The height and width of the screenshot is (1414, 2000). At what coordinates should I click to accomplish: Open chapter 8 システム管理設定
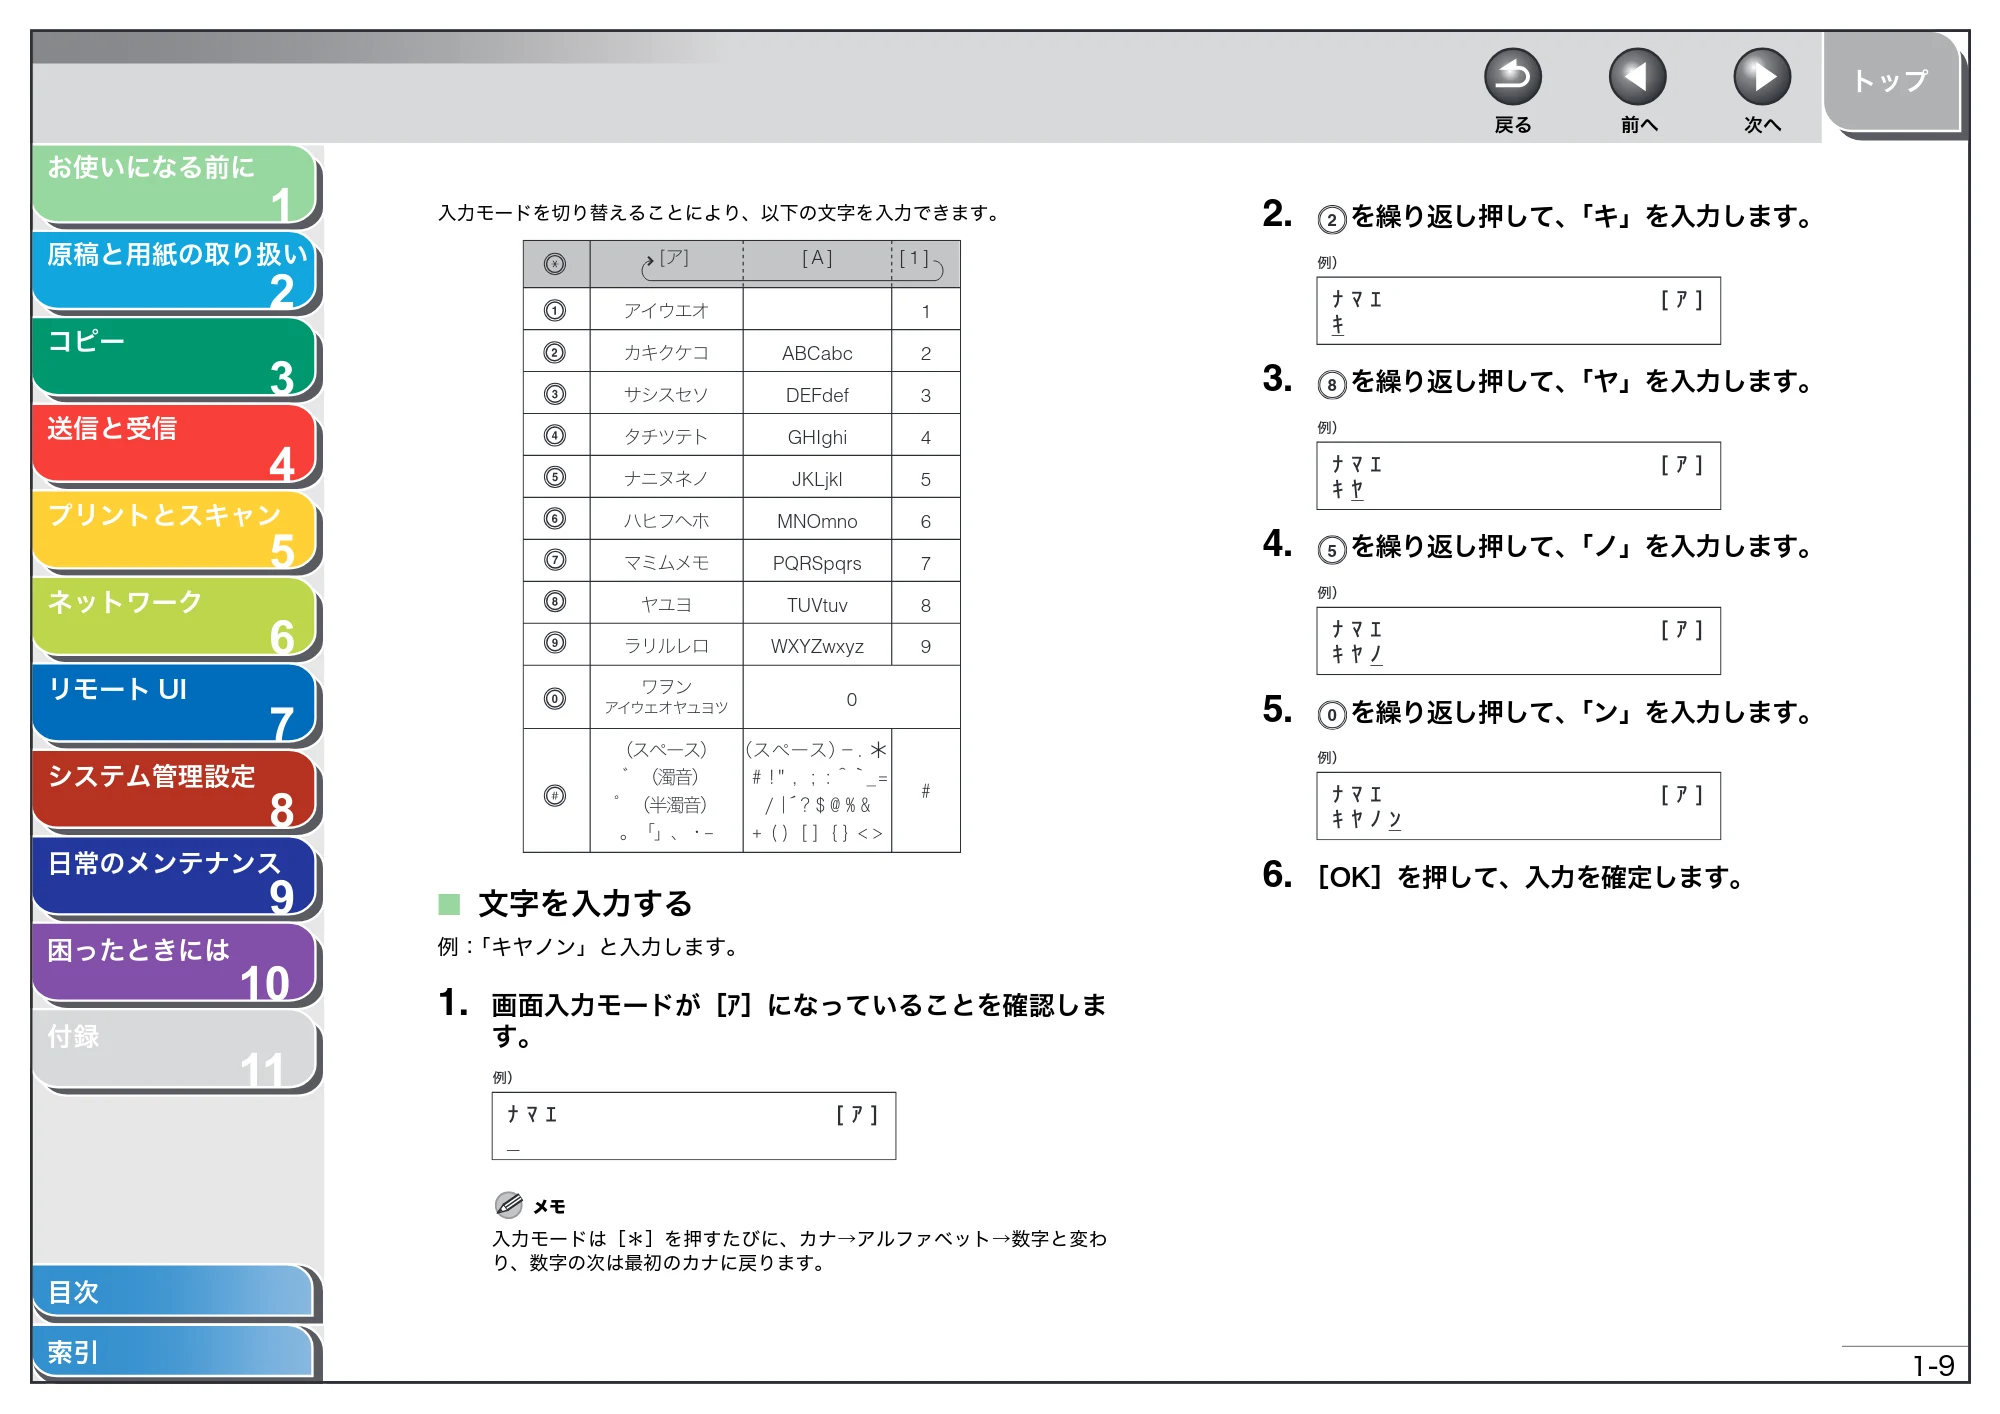(175, 791)
